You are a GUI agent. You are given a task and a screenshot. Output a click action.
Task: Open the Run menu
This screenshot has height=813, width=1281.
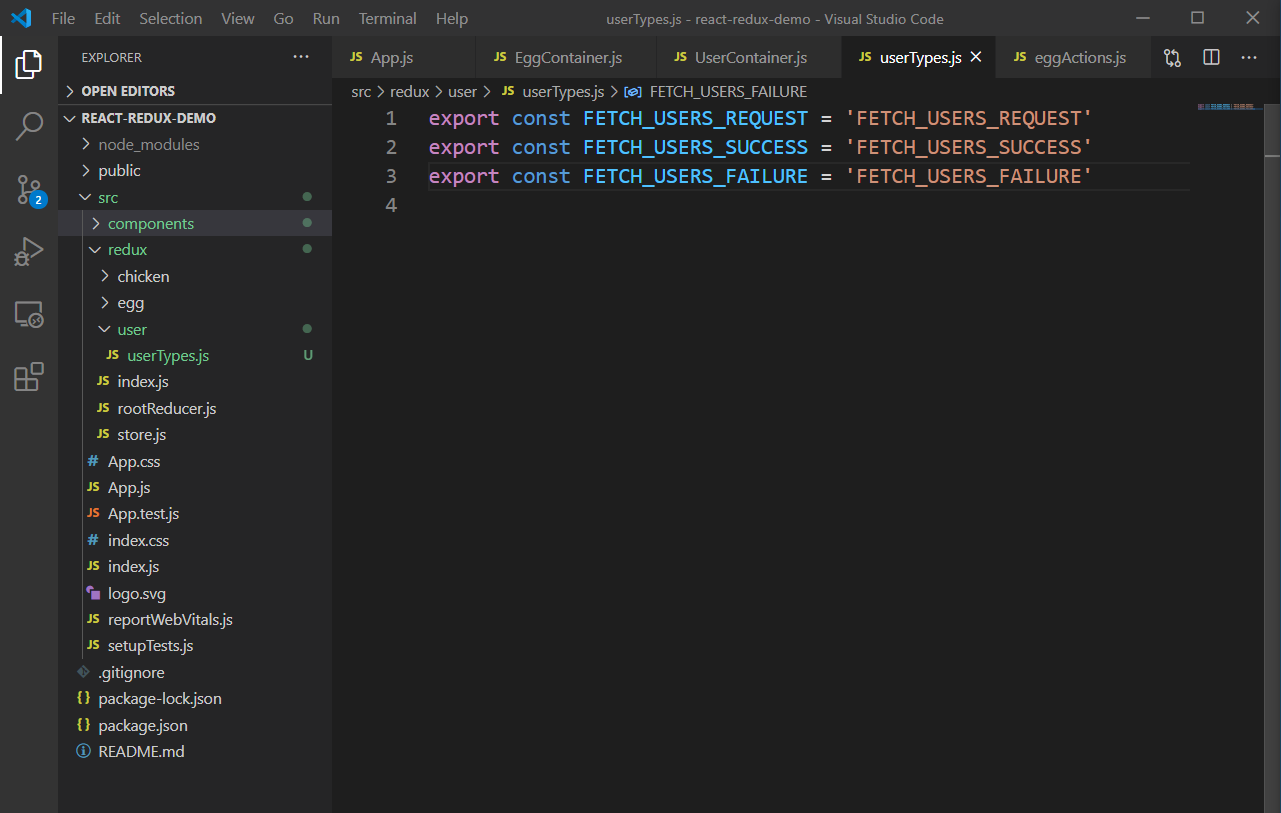click(x=326, y=18)
